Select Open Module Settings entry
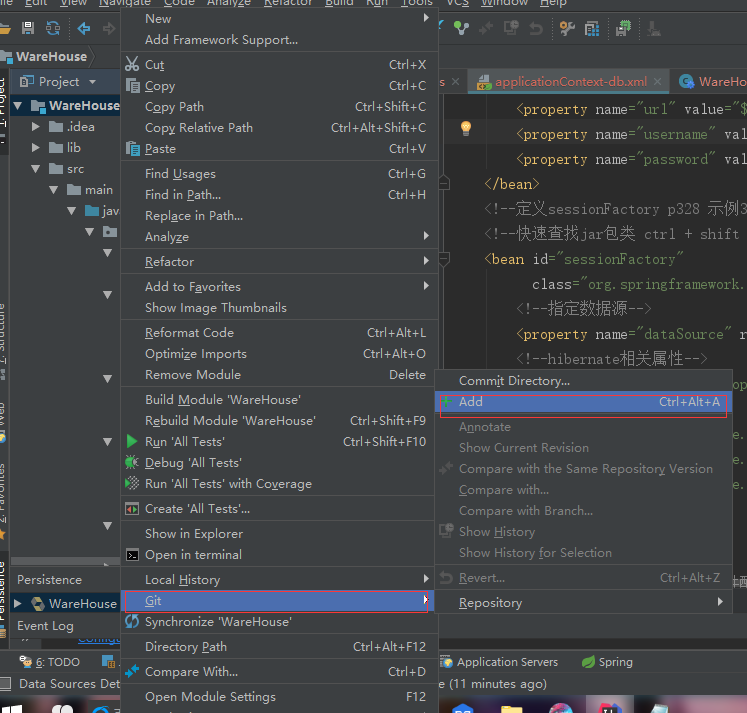This screenshot has width=747, height=713. (x=279, y=696)
